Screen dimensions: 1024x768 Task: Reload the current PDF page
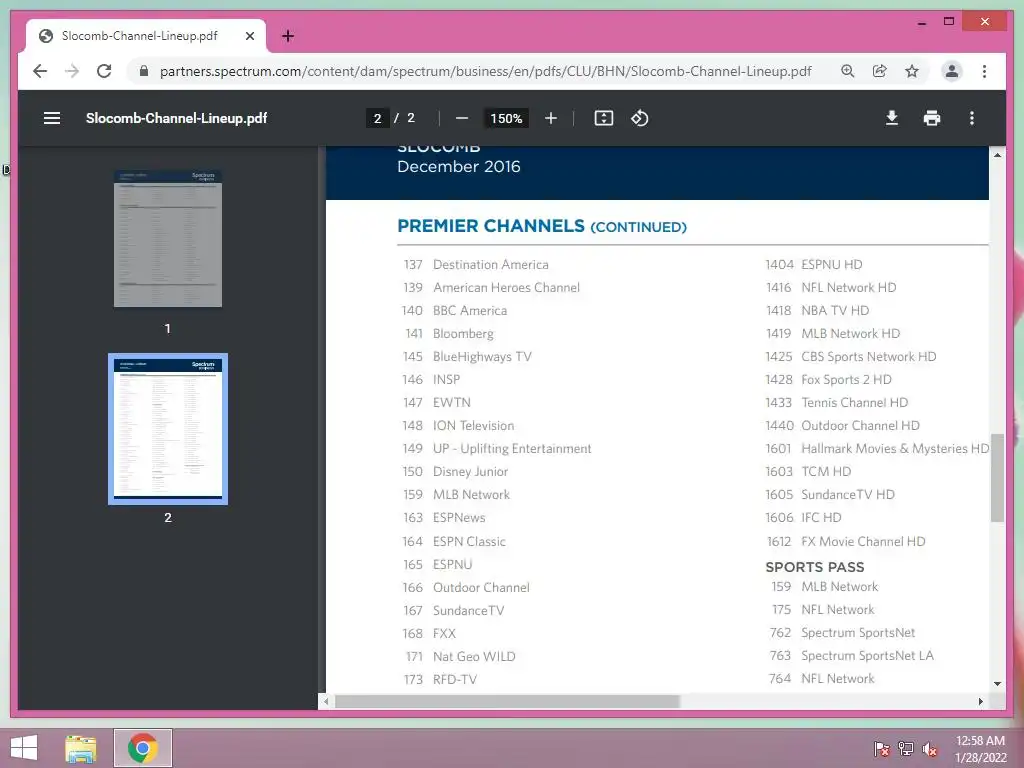tap(104, 71)
